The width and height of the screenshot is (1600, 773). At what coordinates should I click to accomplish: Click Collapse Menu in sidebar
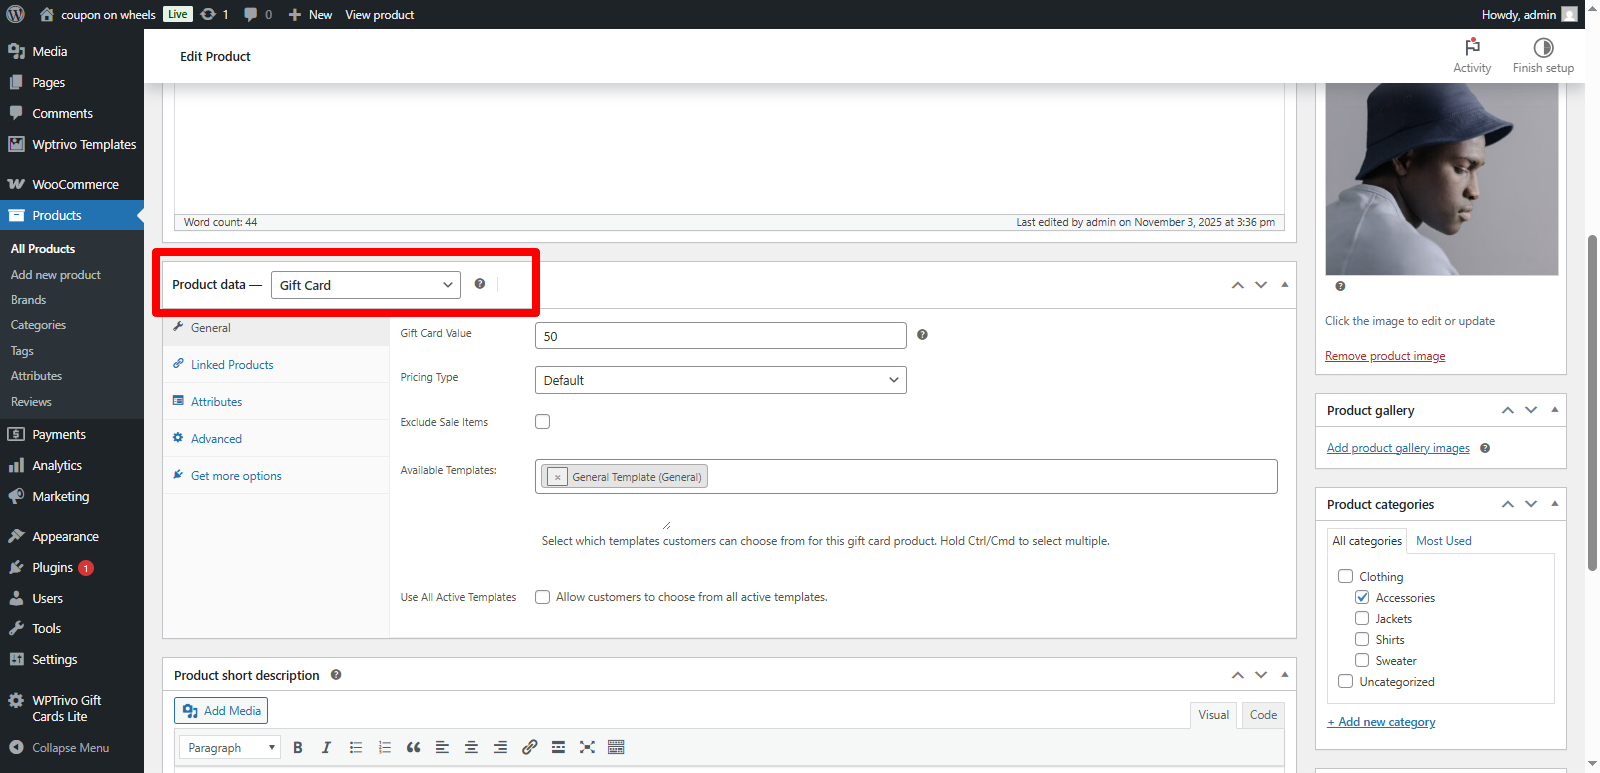tap(72, 747)
